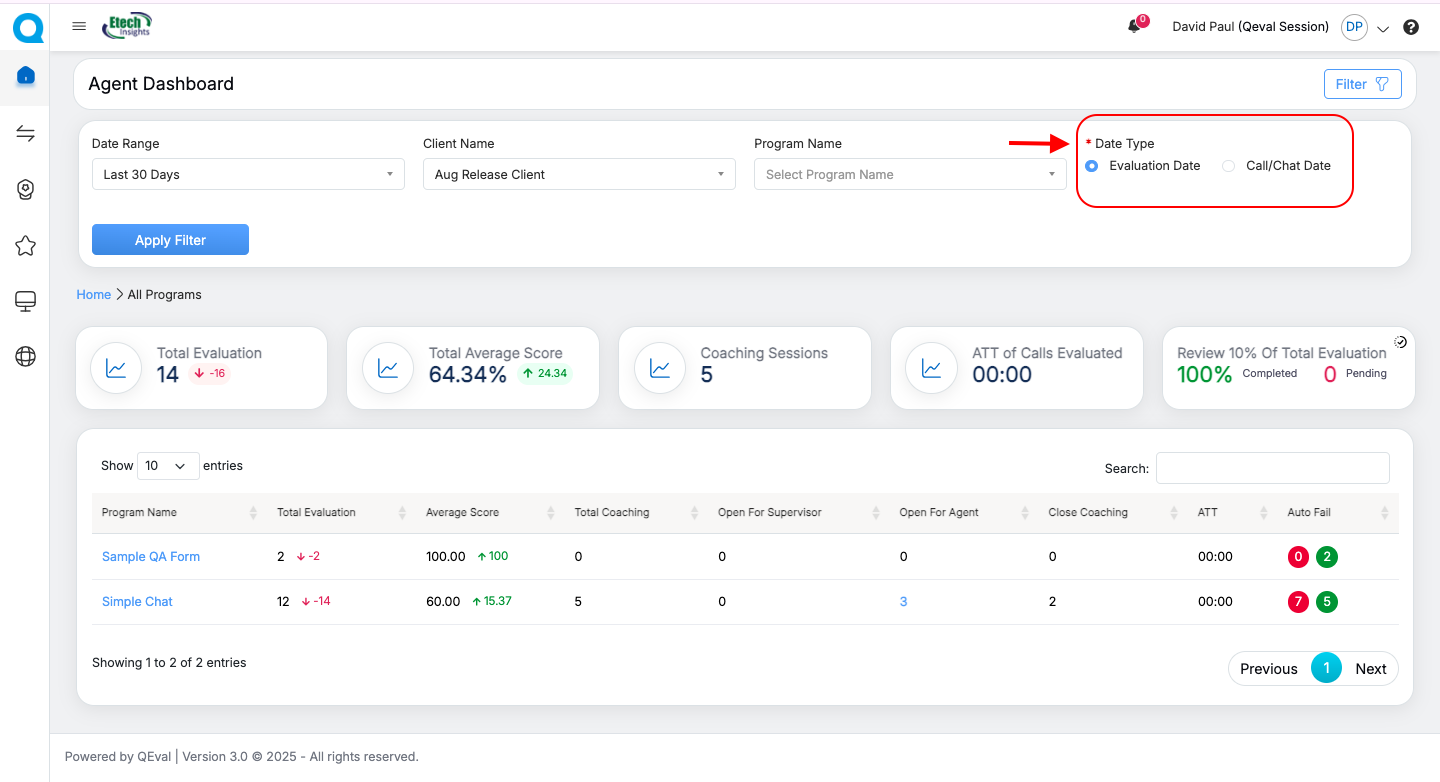Open the Date Range dropdown
The image size is (1440, 782).
pos(248,175)
